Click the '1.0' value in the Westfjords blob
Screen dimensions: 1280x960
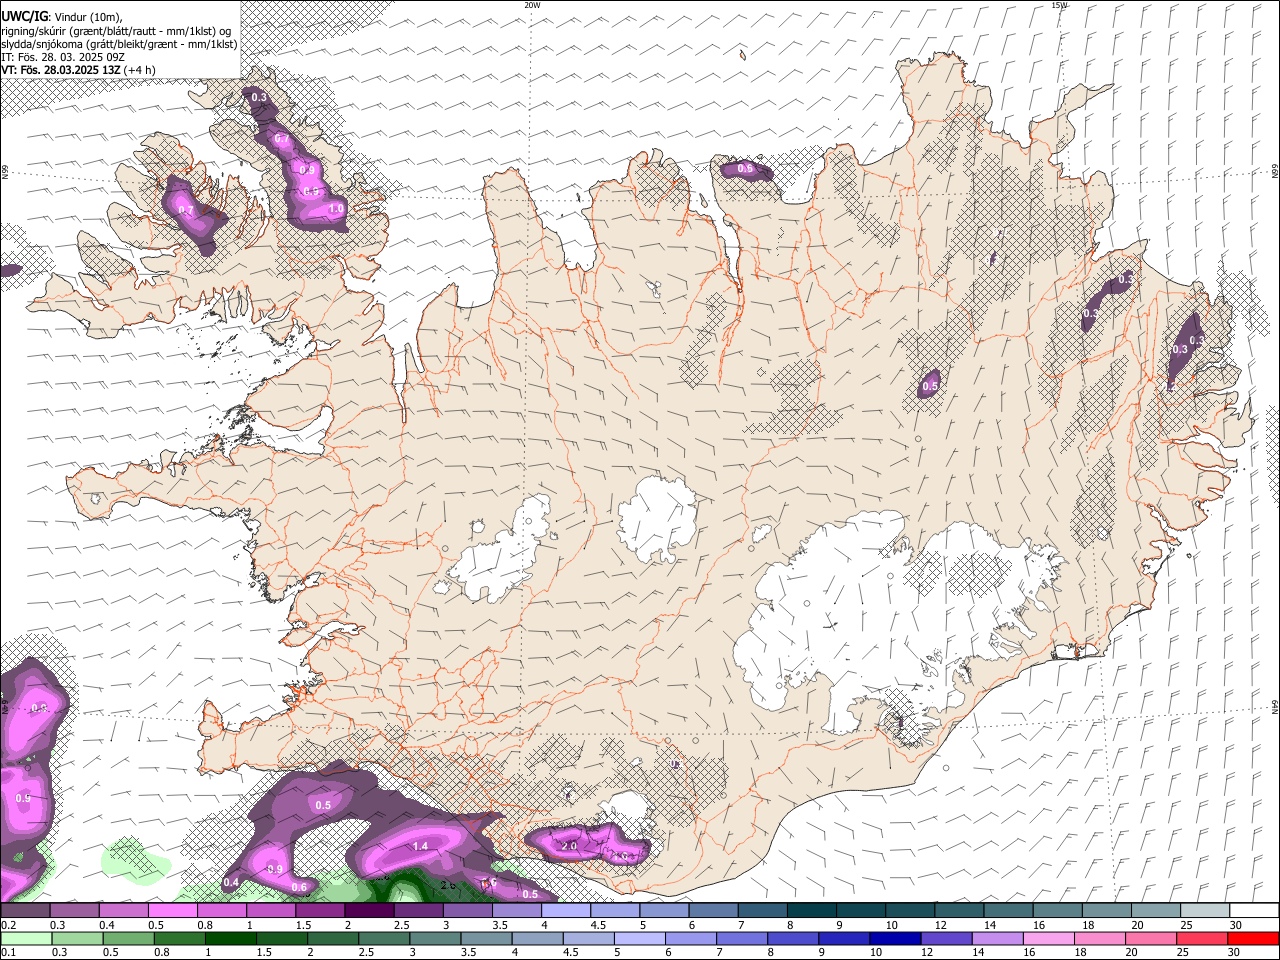pyautogui.click(x=336, y=209)
